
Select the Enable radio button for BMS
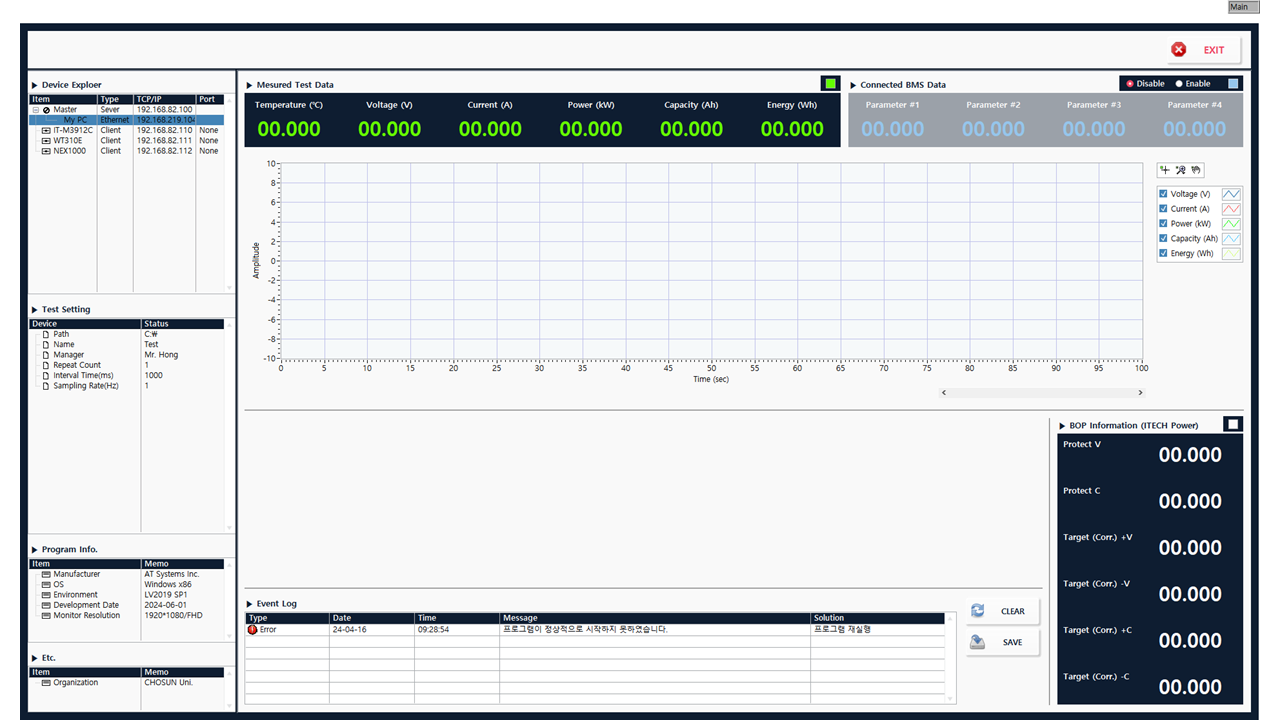[1179, 84]
